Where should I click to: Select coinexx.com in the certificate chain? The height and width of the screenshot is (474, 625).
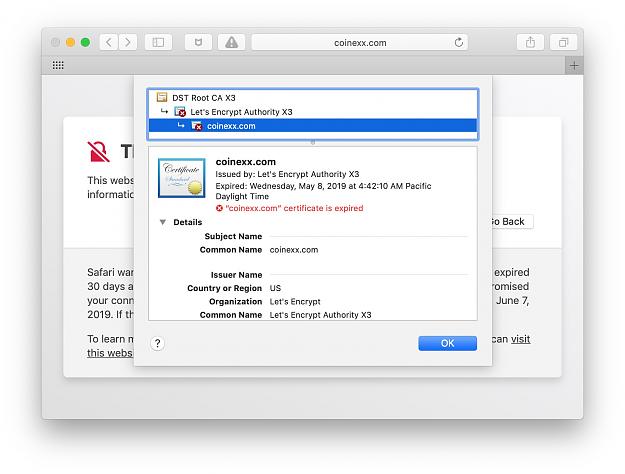(x=313, y=126)
